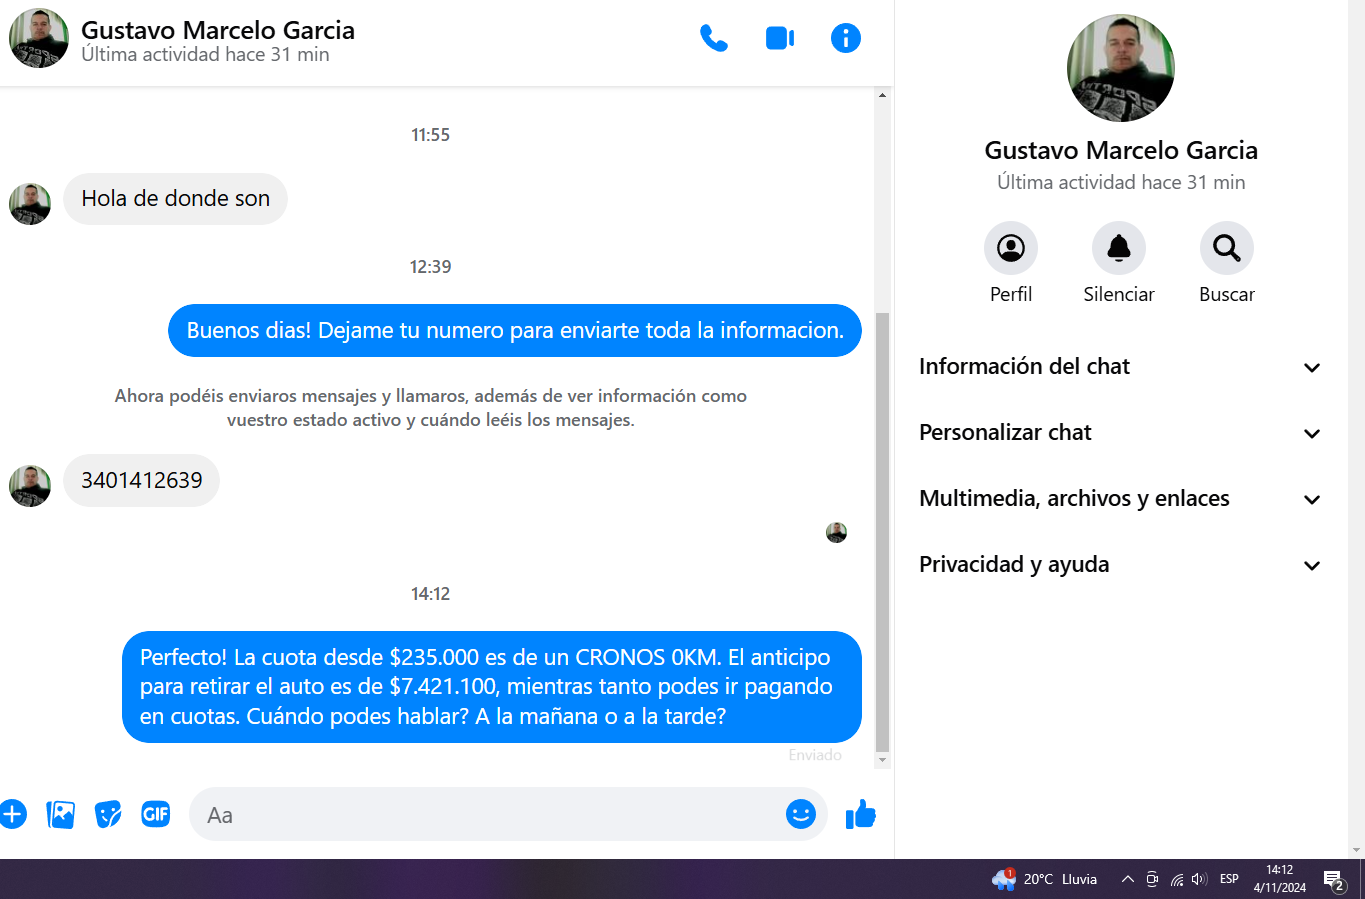
Task: Open the Windows notification center
Action: (x=1334, y=880)
